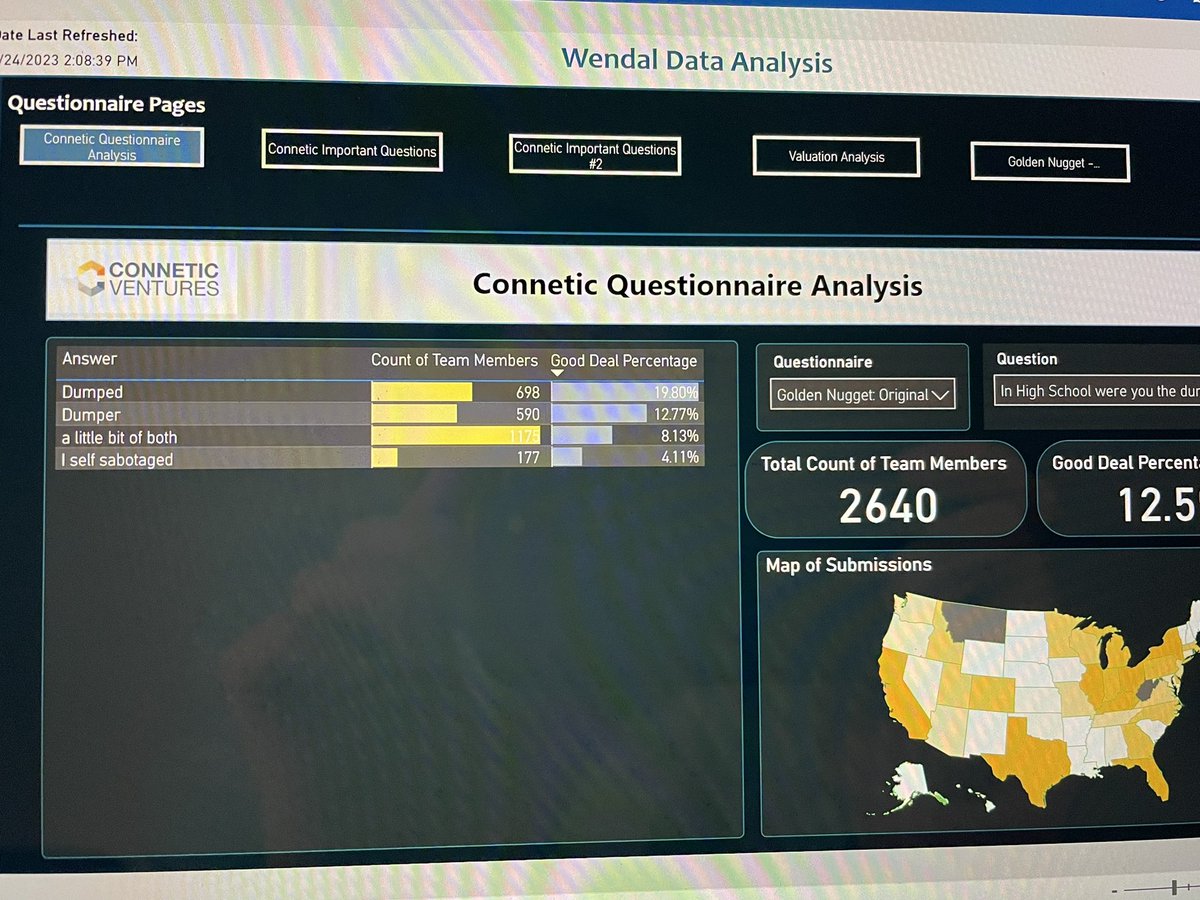The width and height of the screenshot is (1200, 900).
Task: Click the 12.77% good deal value
Action: (x=677, y=414)
